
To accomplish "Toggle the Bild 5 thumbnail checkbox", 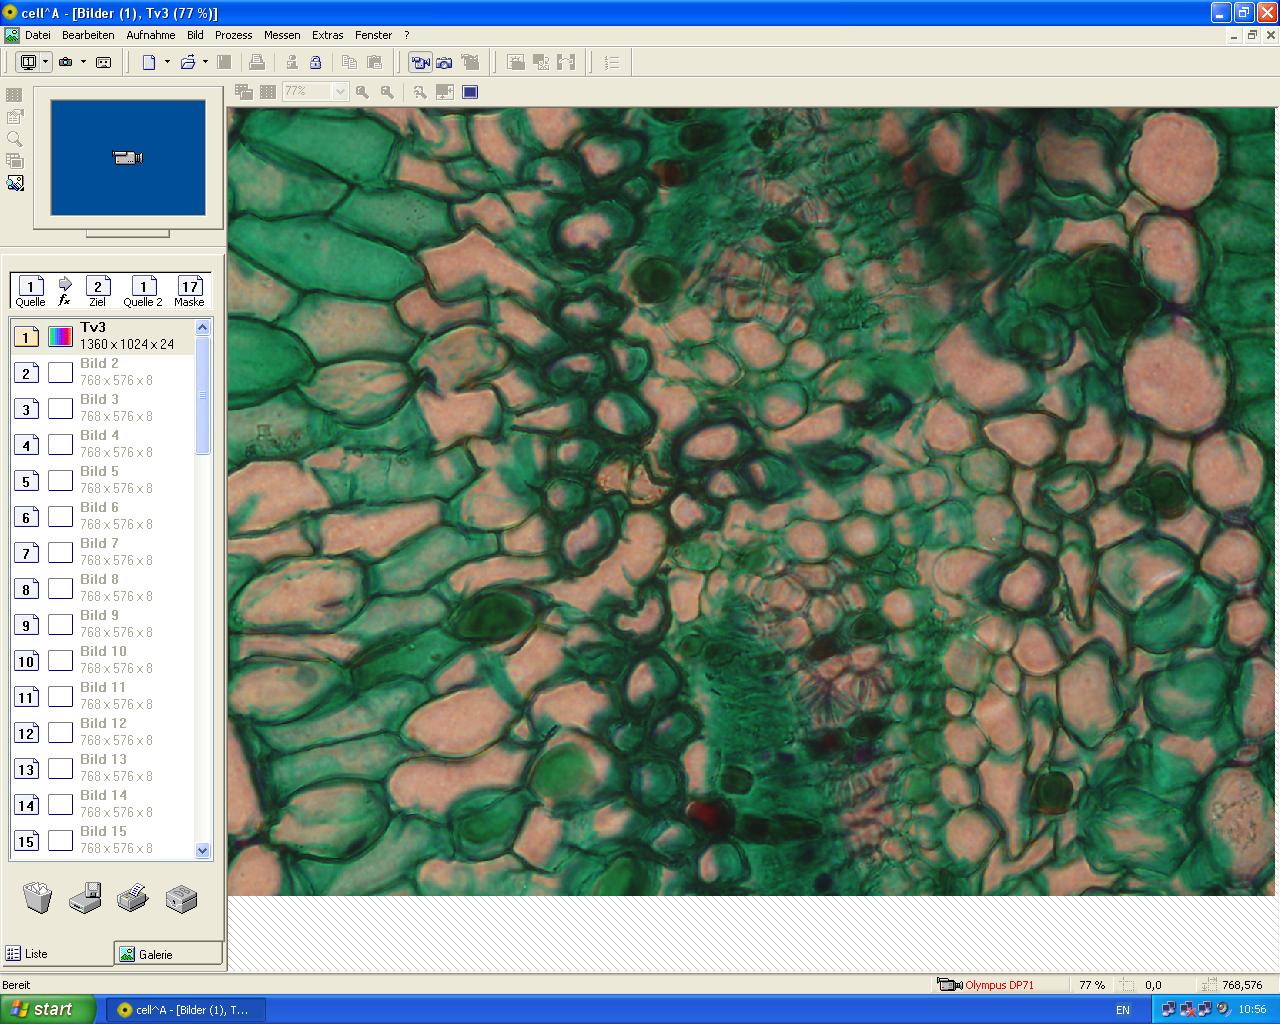I will pyautogui.click(x=61, y=480).
